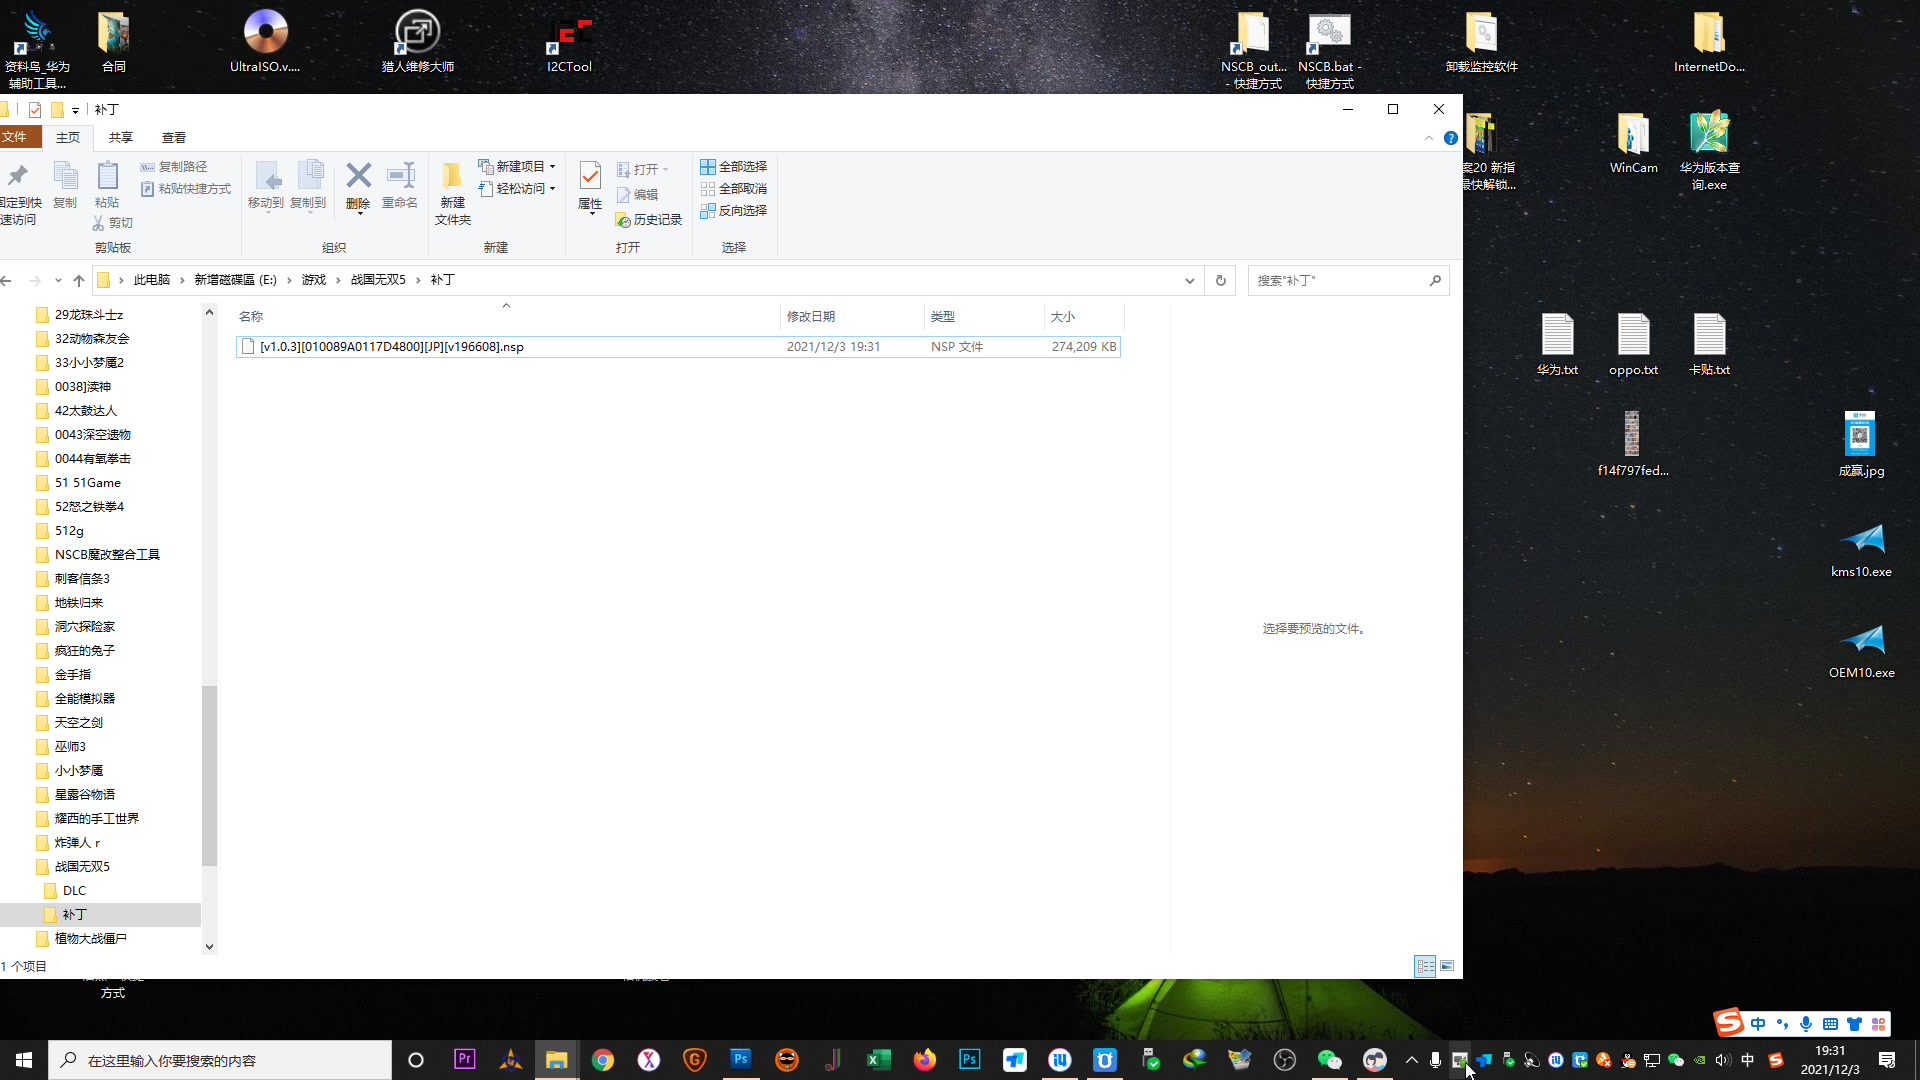
Task: Expand the address bar history dropdown
Action: (1189, 280)
